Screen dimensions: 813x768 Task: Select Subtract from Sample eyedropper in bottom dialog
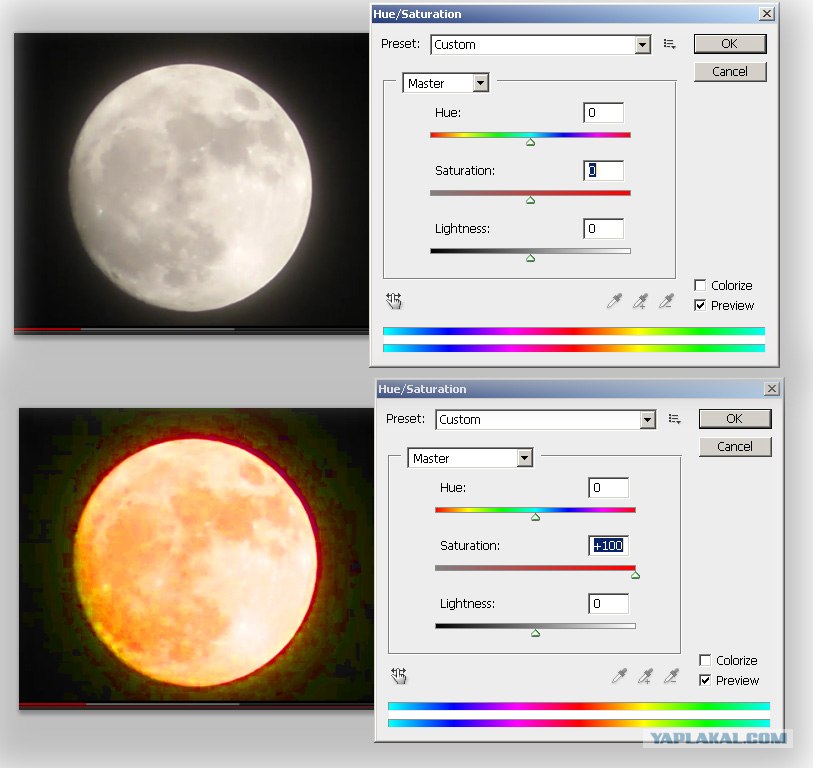(x=672, y=676)
